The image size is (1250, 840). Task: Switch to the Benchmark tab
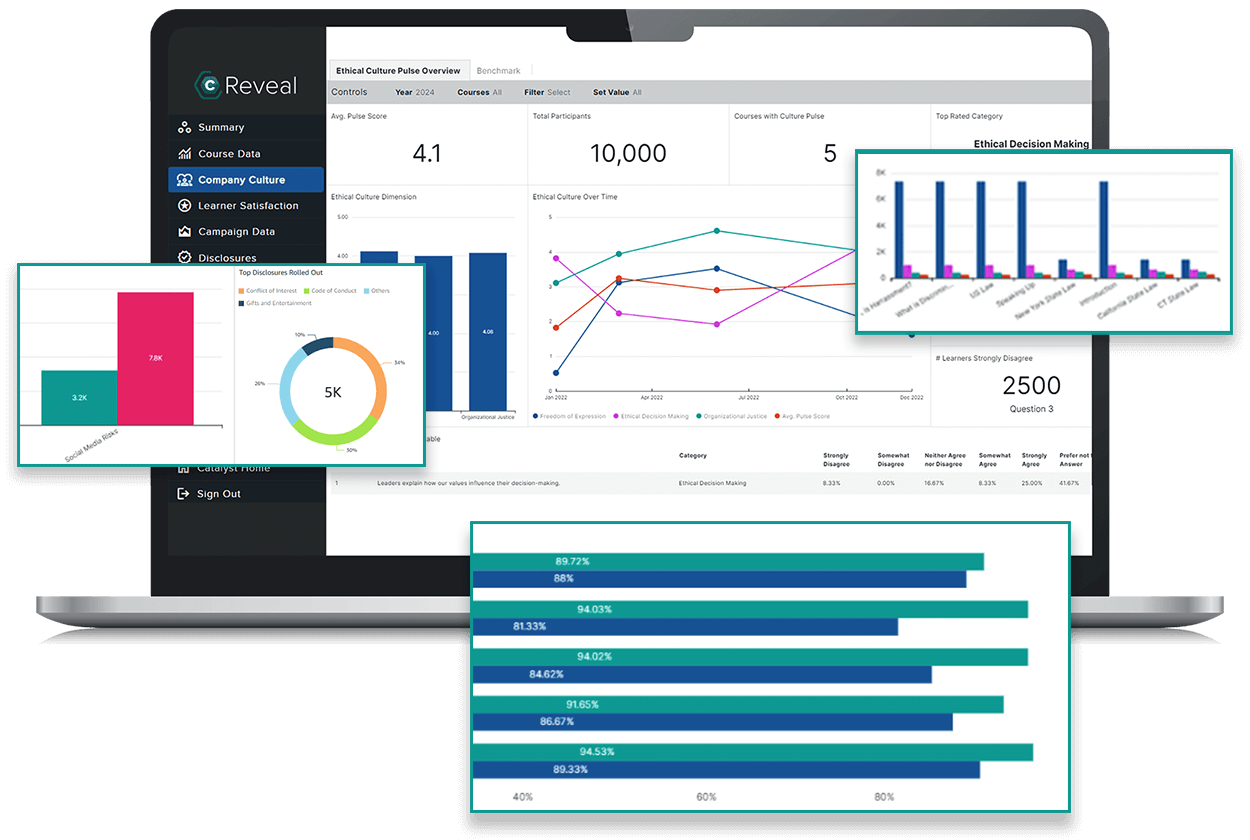499,70
